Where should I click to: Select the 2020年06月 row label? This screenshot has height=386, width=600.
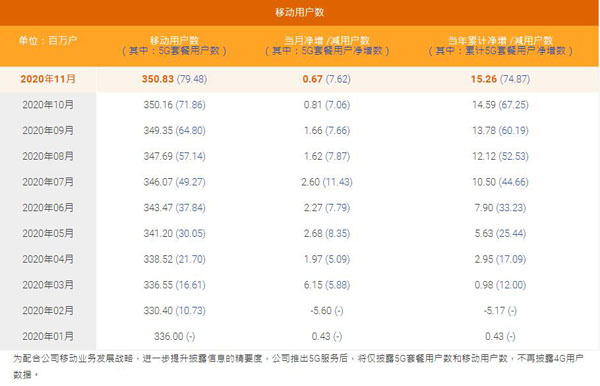point(48,208)
